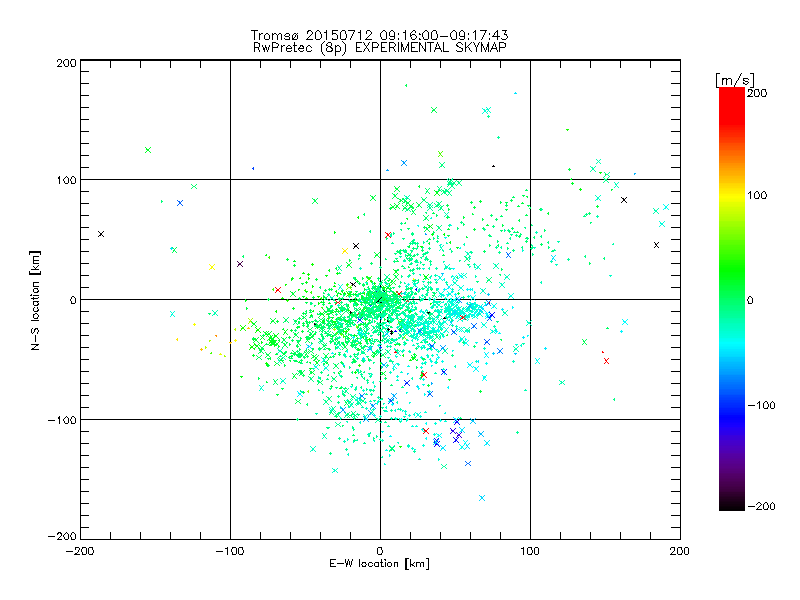Click the "[m/s]" unit label above colorbar
The width and height of the screenshot is (800, 600).
pyautogui.click(x=735, y=80)
